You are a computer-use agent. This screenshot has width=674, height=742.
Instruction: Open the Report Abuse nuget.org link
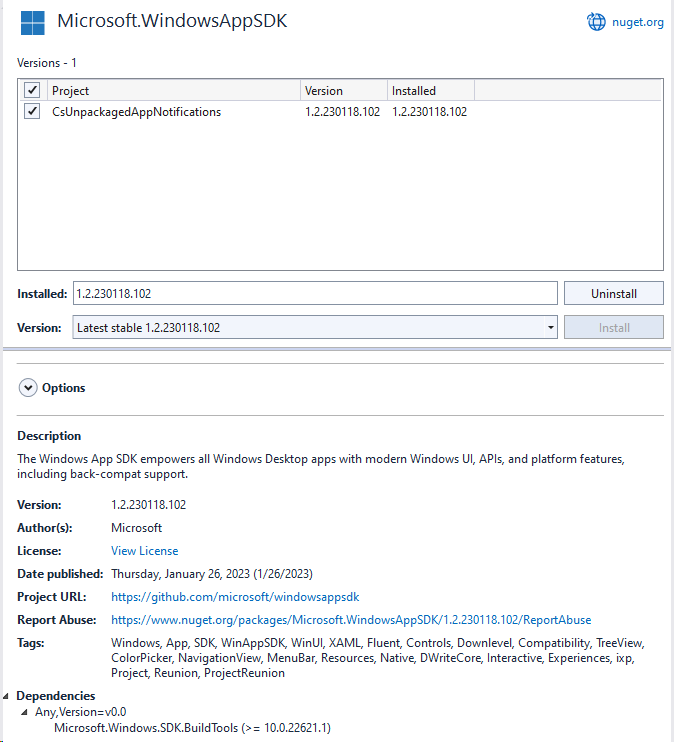tap(351, 620)
